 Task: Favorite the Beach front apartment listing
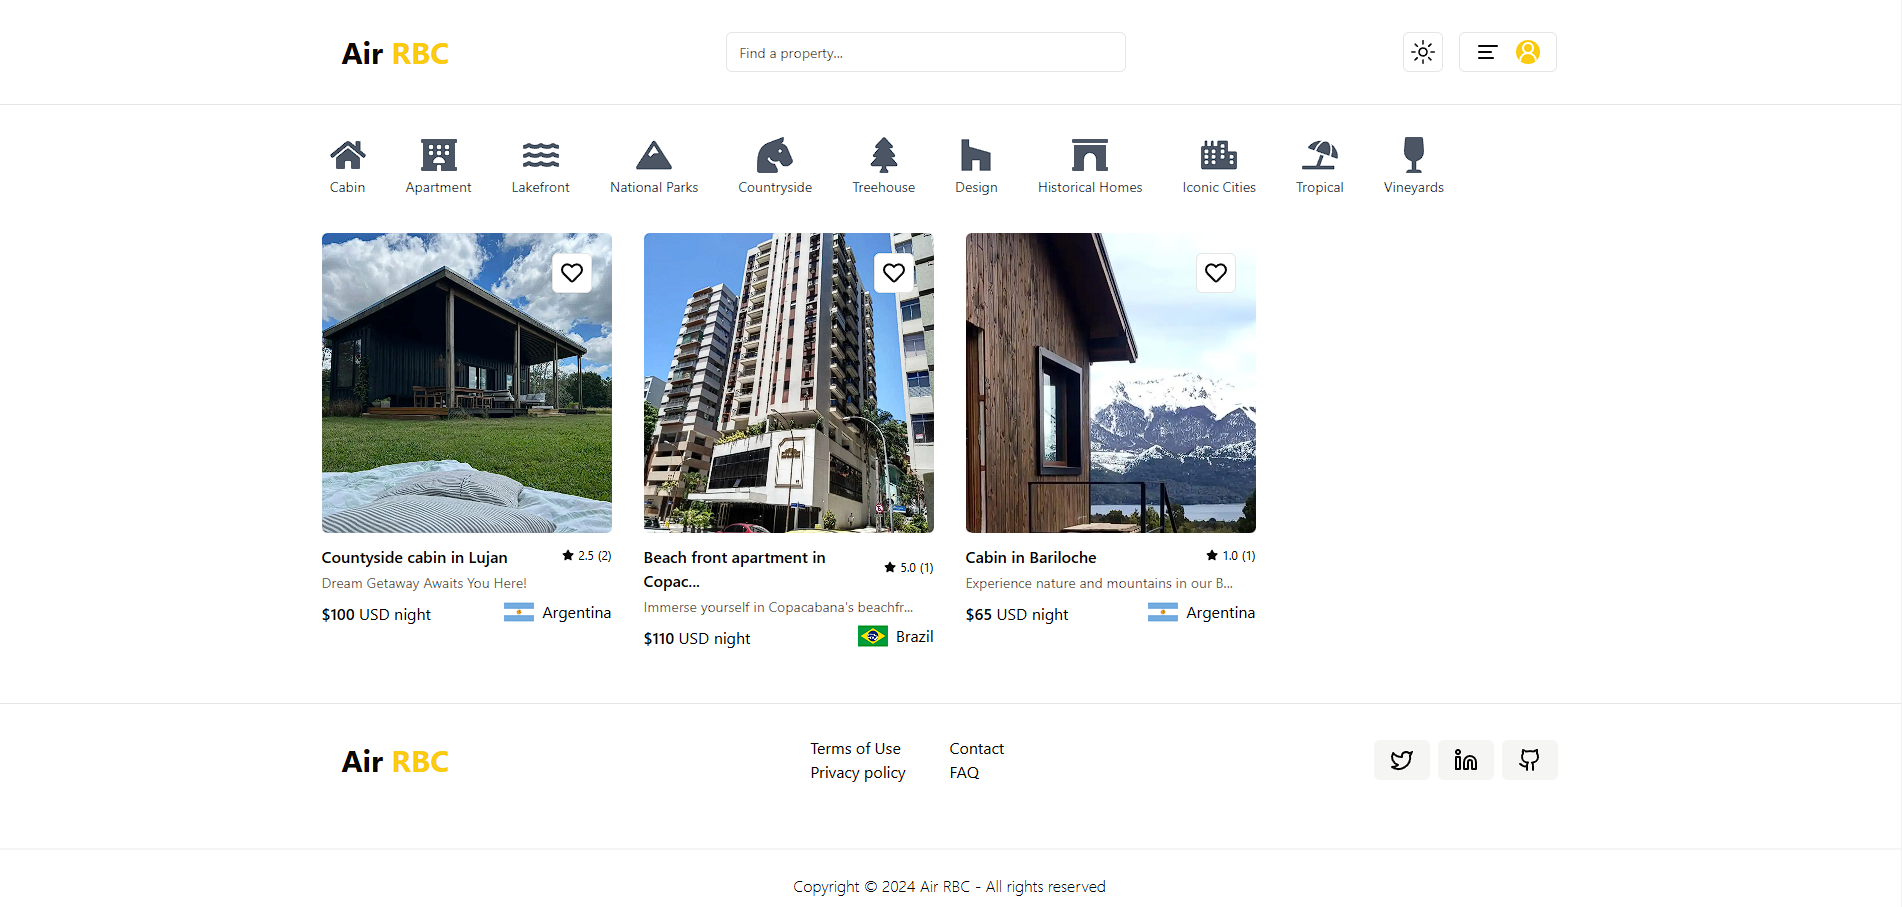(894, 273)
